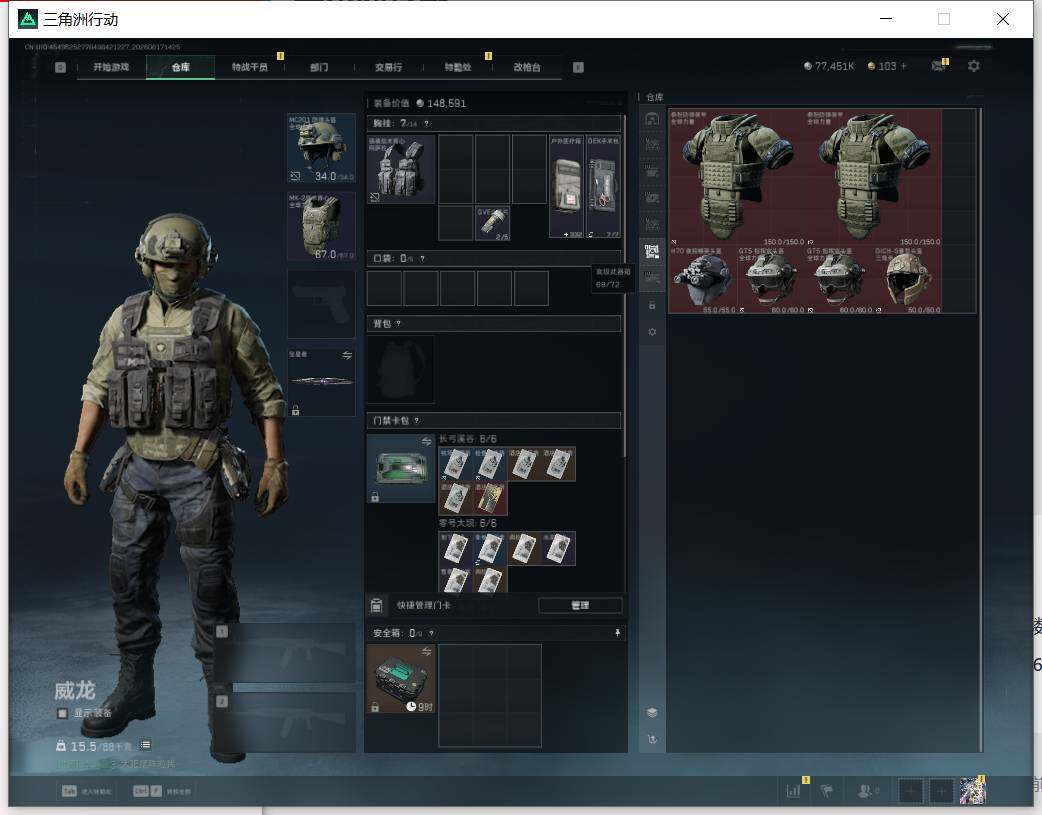The width and height of the screenshot is (1042, 815).
Task: Open the 特勤处 tab
Action: 458,67
